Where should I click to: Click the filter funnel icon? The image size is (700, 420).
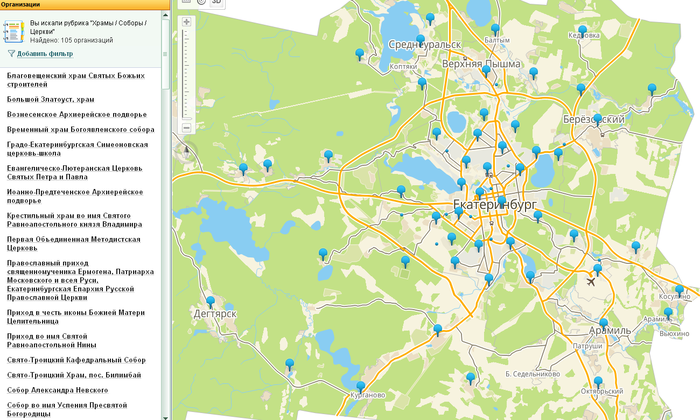click(x=11, y=53)
